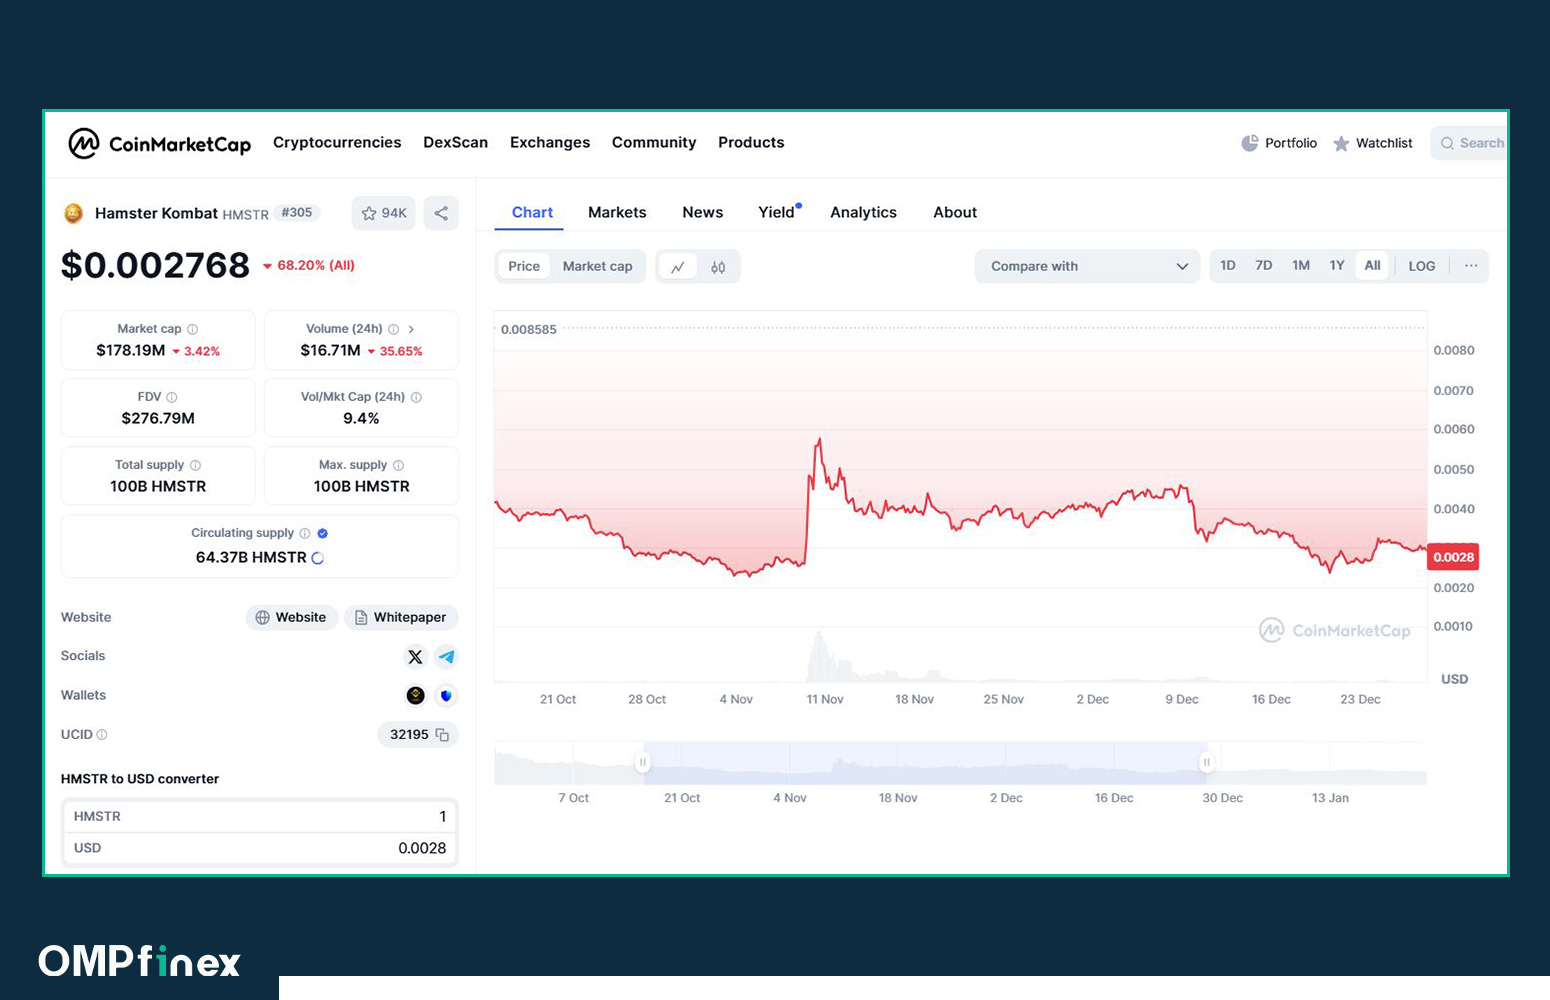Click the share icon button
Image resolution: width=1550 pixels, height=1000 pixels.
point(441,213)
